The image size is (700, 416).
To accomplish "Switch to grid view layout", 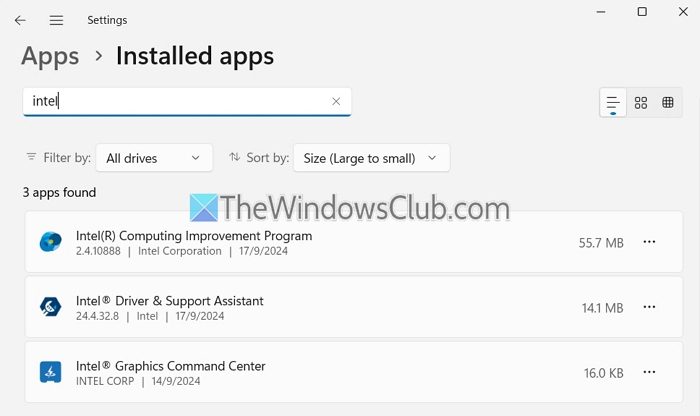I will coord(641,103).
